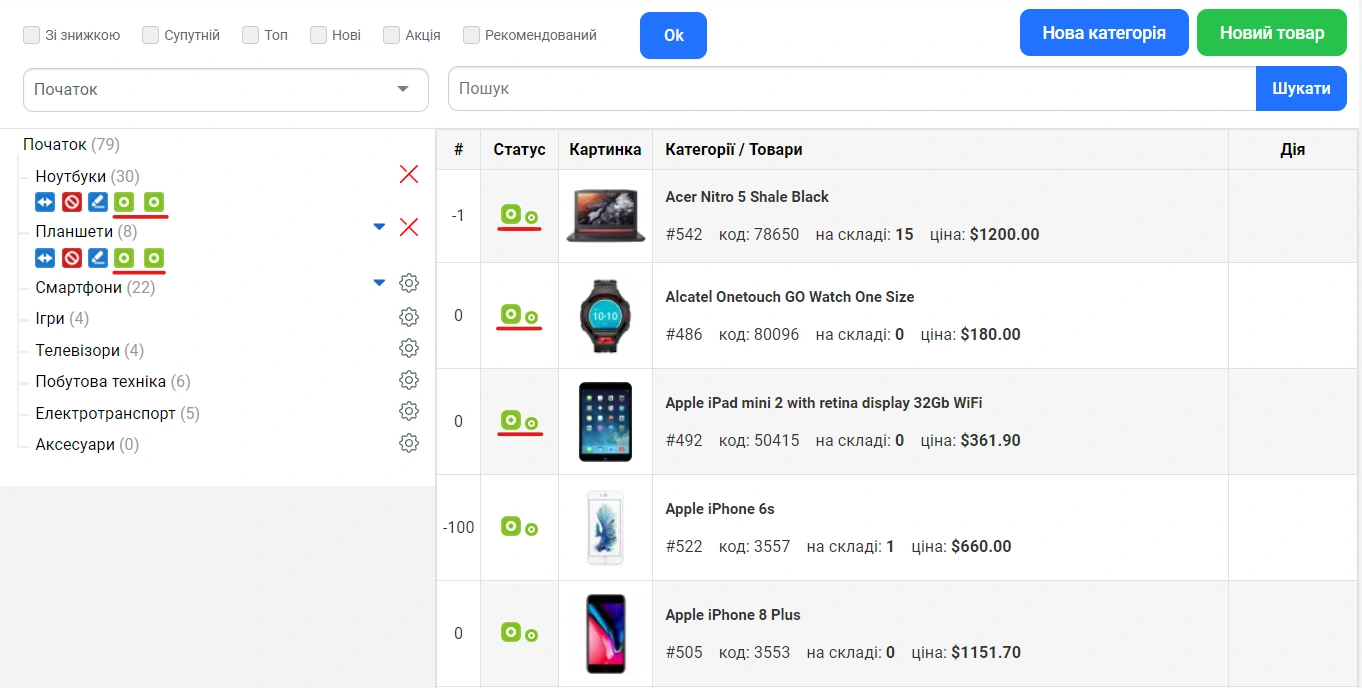Viewport: 1362px width, 688px height.
Task: Click the red X beside Ноутбуки
Action: [409, 175]
